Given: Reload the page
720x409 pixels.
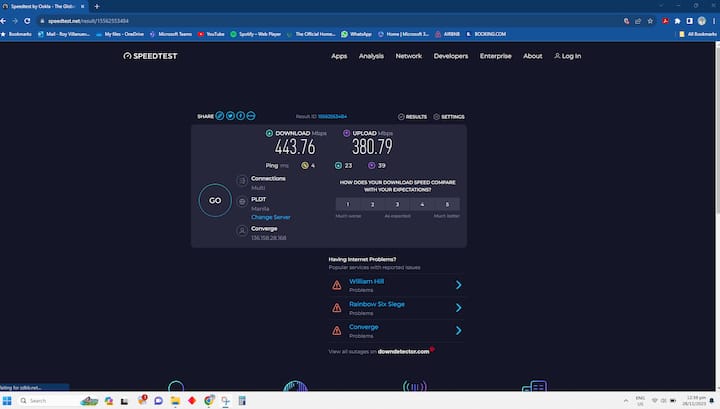Looking at the screenshot, I should coord(27,21).
